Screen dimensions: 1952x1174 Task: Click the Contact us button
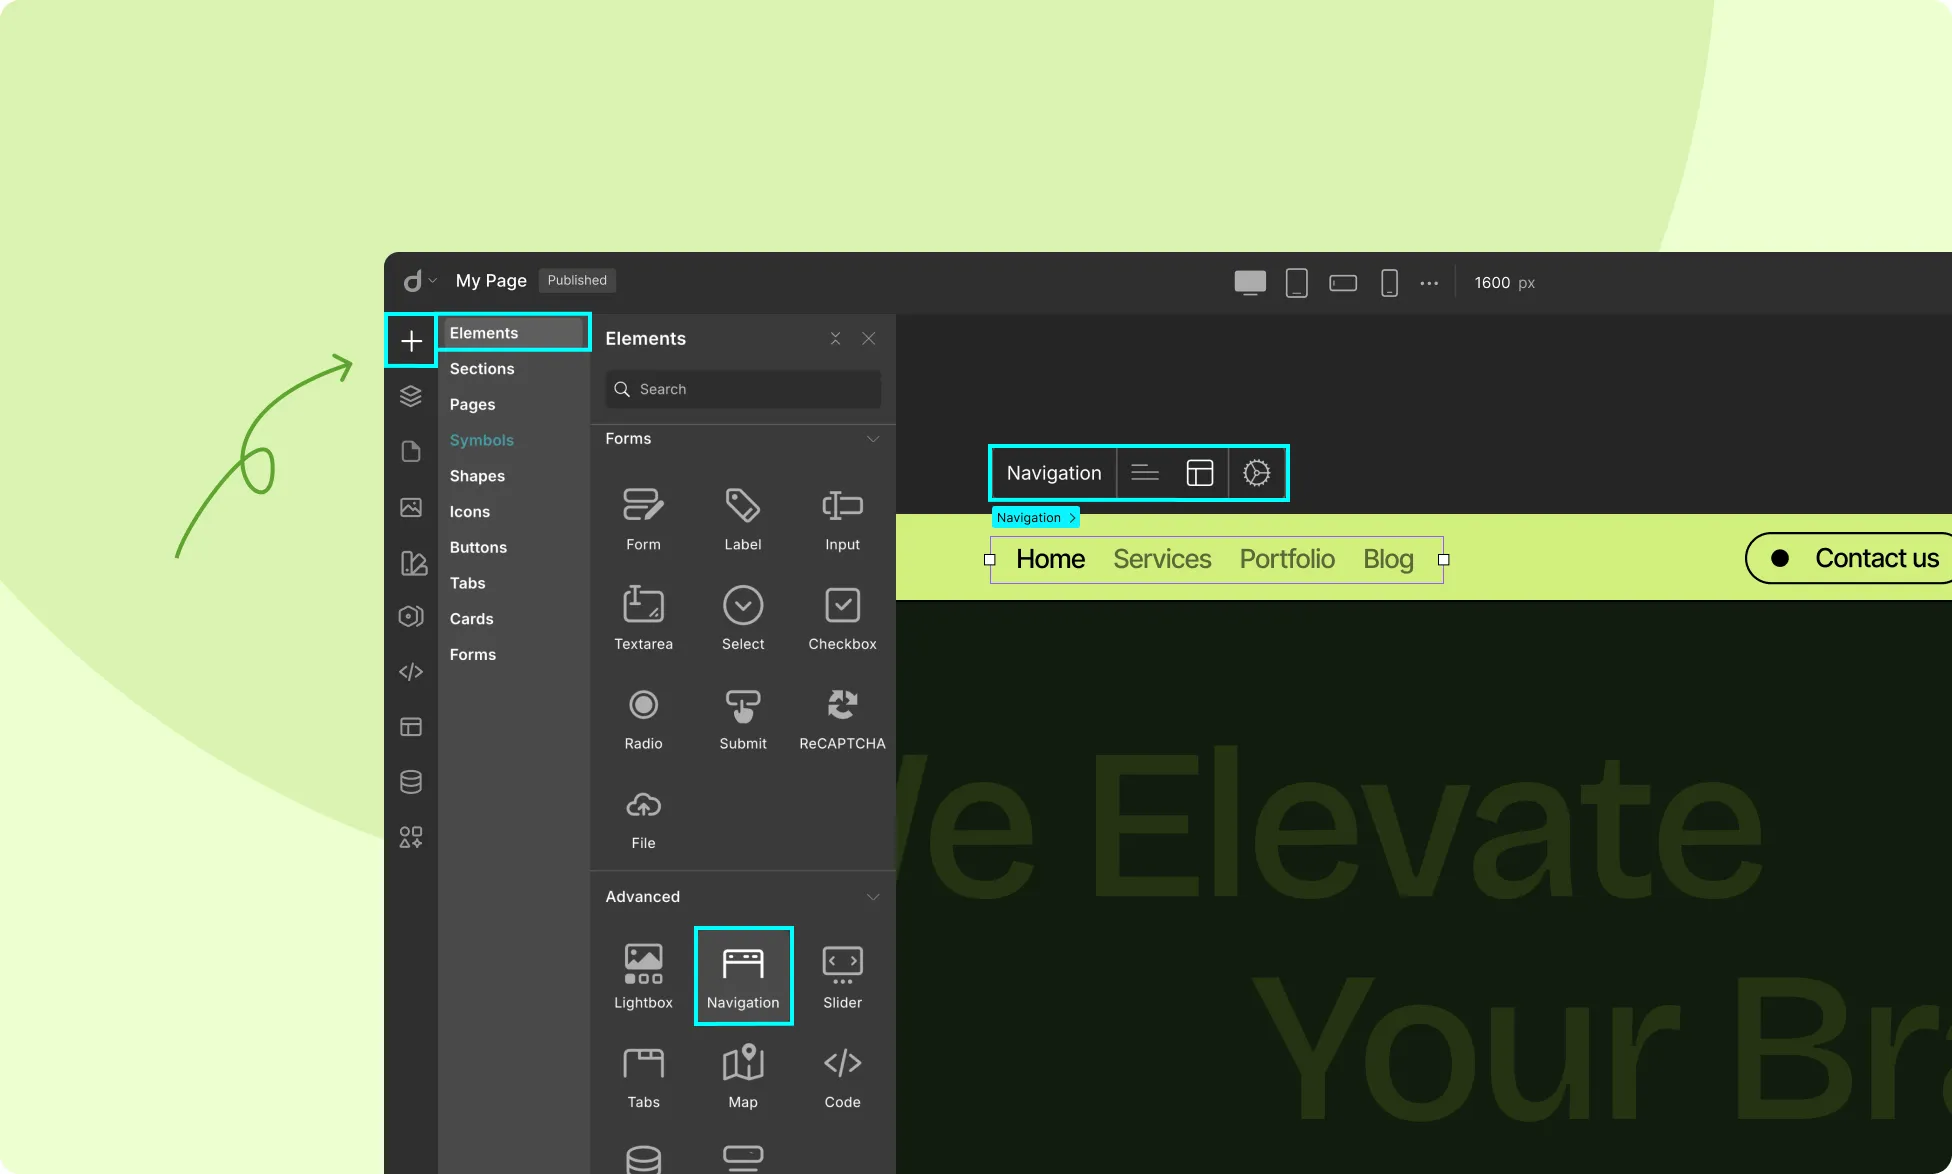[x=1849, y=558]
